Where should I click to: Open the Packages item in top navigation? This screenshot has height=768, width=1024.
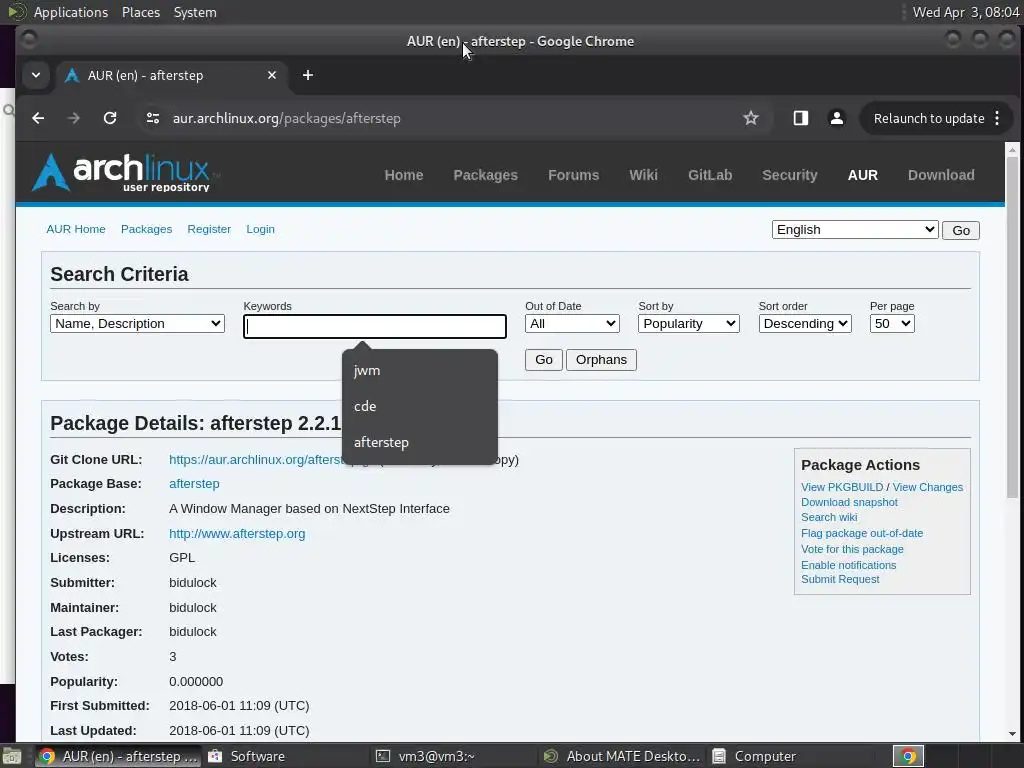[x=485, y=175]
